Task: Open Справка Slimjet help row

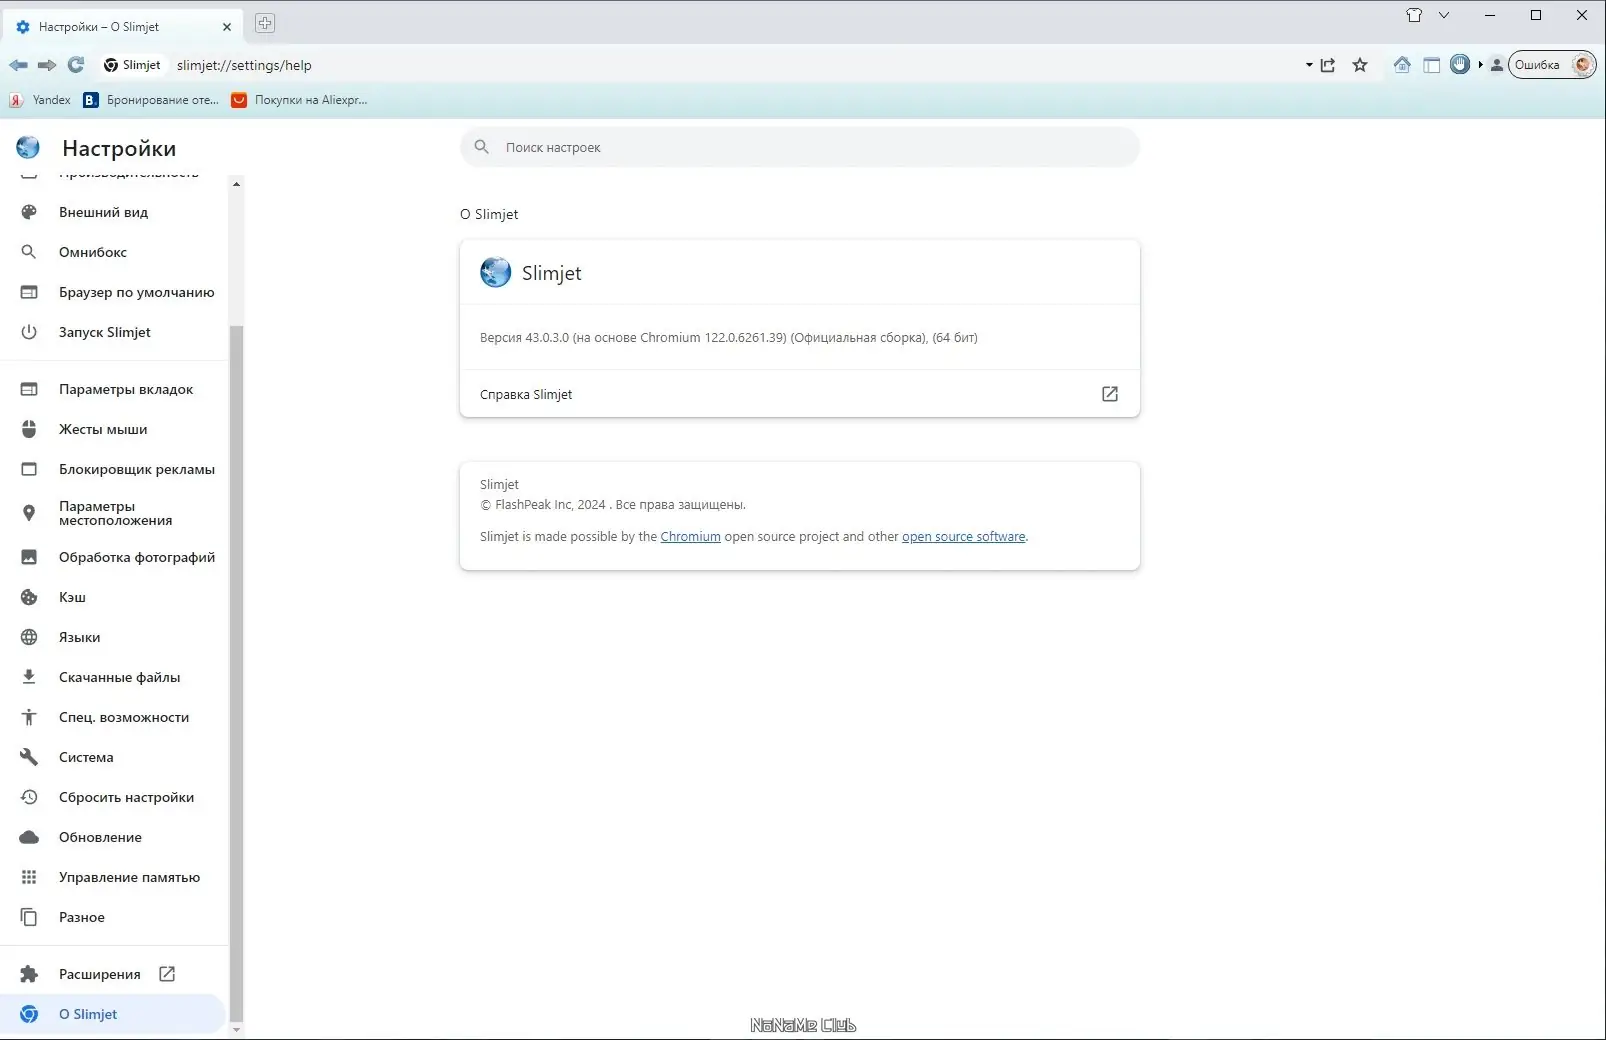Action: [800, 394]
